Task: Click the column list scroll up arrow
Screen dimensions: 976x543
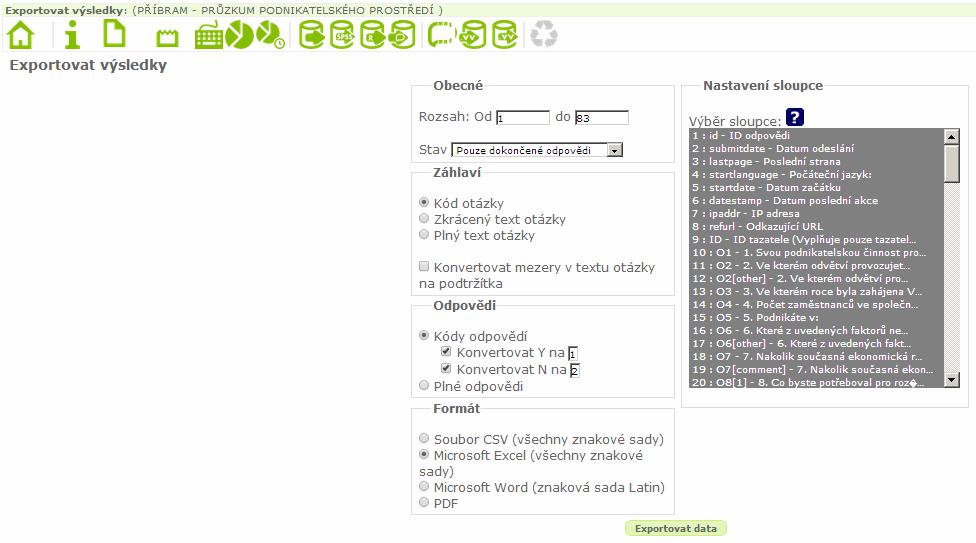Action: (x=951, y=136)
